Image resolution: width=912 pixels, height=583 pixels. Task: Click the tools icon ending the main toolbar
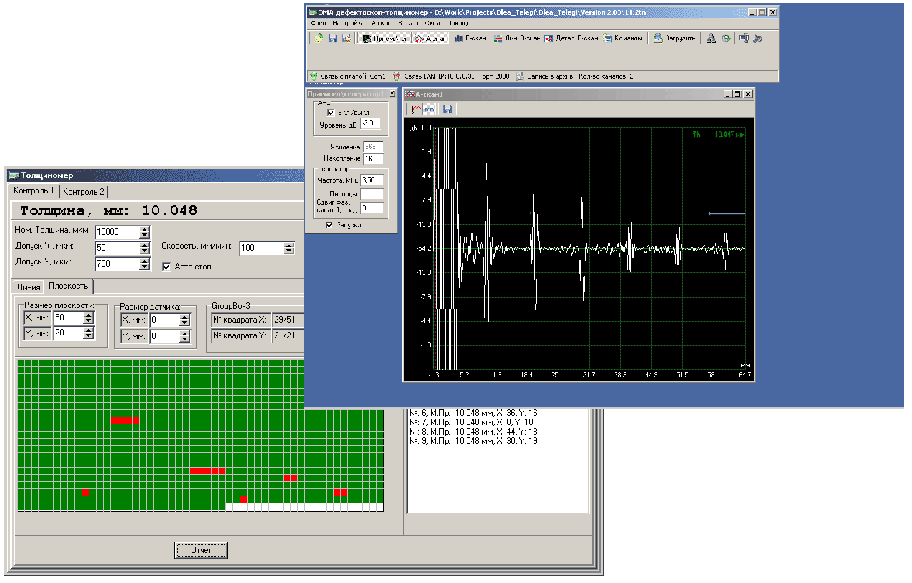click(x=757, y=38)
